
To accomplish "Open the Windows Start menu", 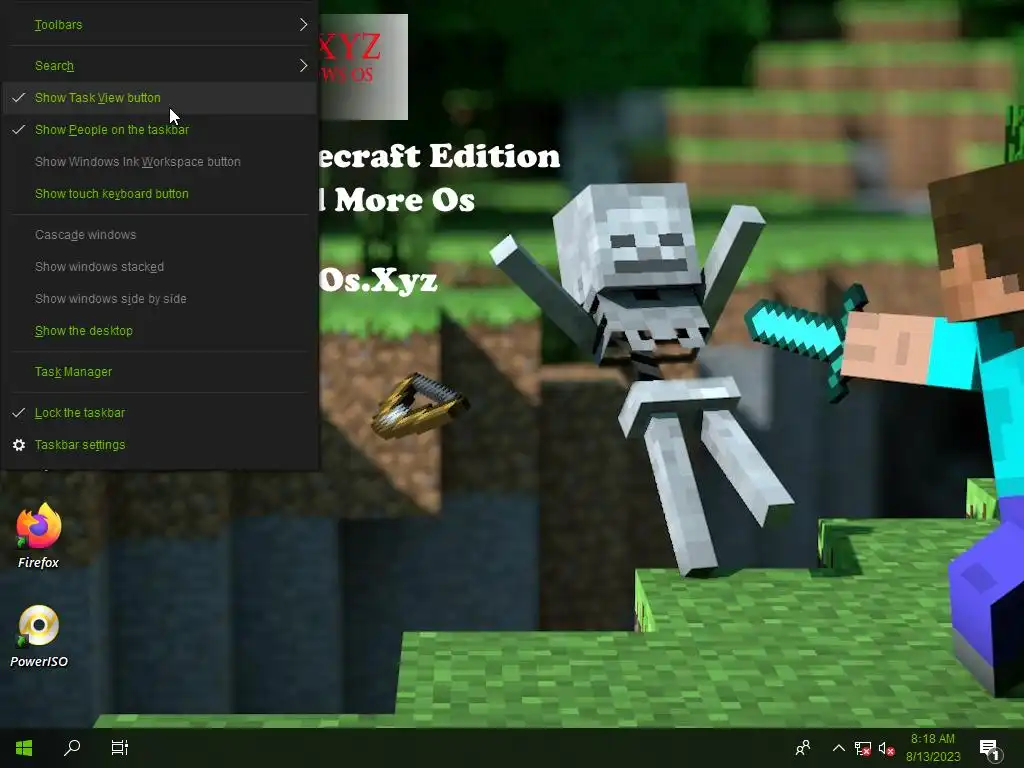I will click(x=24, y=748).
